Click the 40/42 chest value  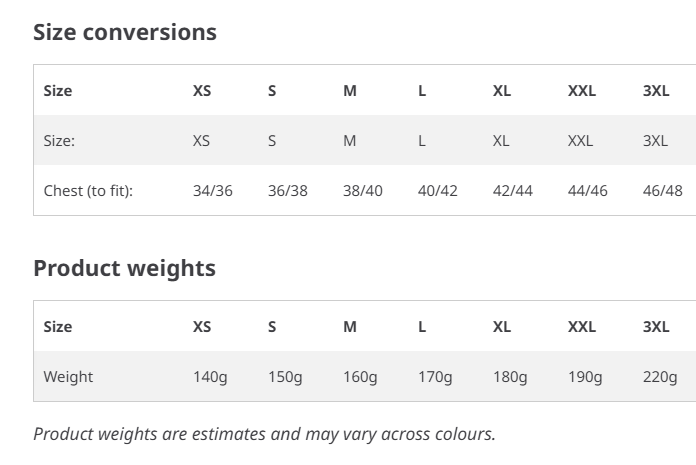[x=437, y=190]
